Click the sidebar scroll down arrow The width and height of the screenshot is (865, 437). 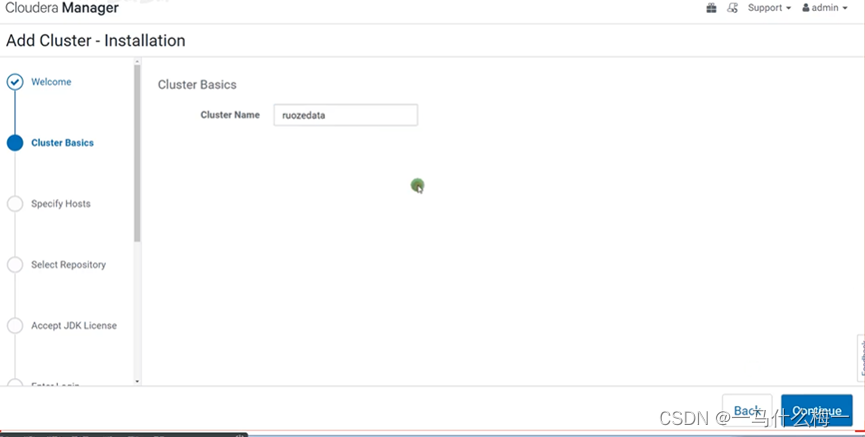(137, 381)
